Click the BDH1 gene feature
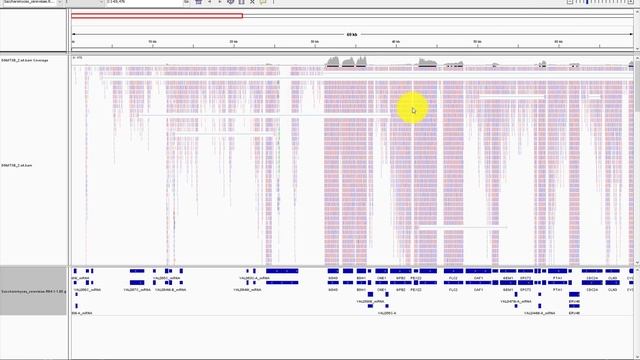Screen dimensions: 640x360 361,271
